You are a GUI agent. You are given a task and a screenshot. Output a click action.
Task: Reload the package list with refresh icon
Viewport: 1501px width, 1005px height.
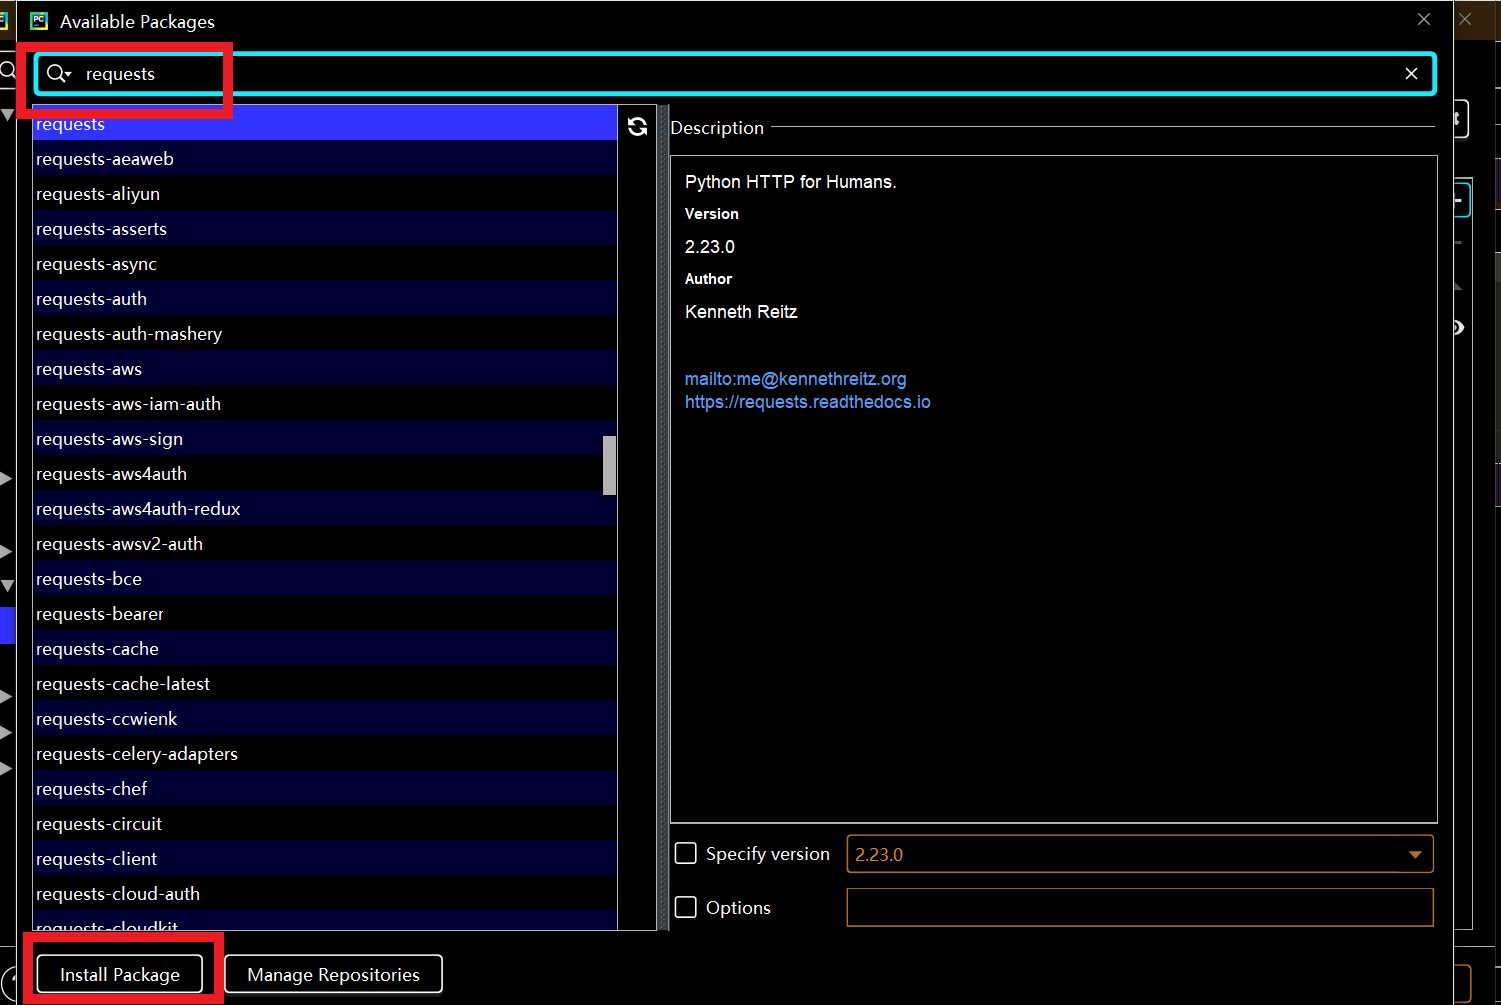pos(637,127)
